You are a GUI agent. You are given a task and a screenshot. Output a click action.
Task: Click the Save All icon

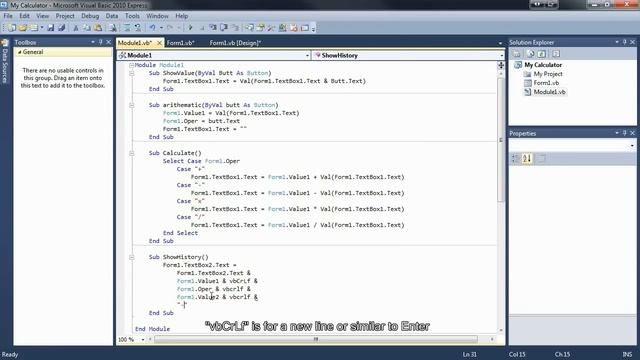click(x=62, y=28)
